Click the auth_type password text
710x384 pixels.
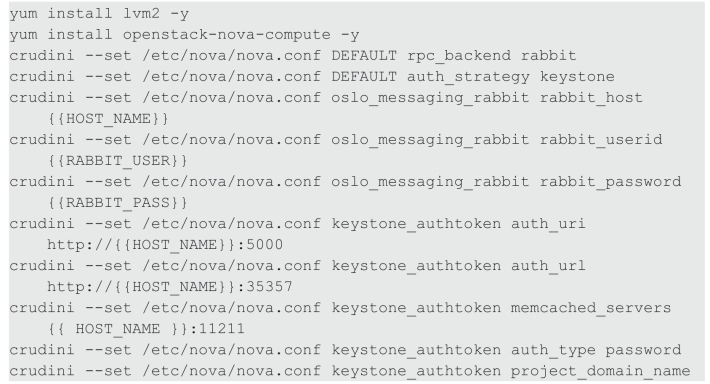596,350
